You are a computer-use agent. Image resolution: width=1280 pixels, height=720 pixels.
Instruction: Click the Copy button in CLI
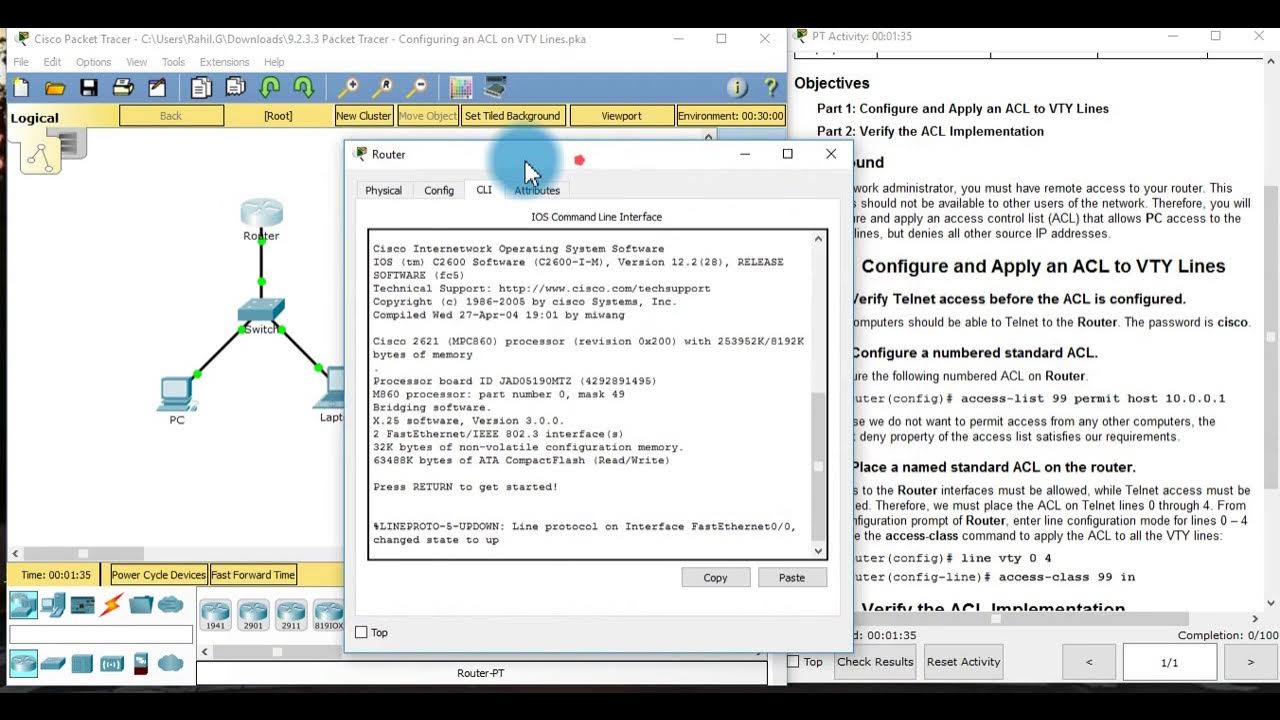tap(715, 577)
